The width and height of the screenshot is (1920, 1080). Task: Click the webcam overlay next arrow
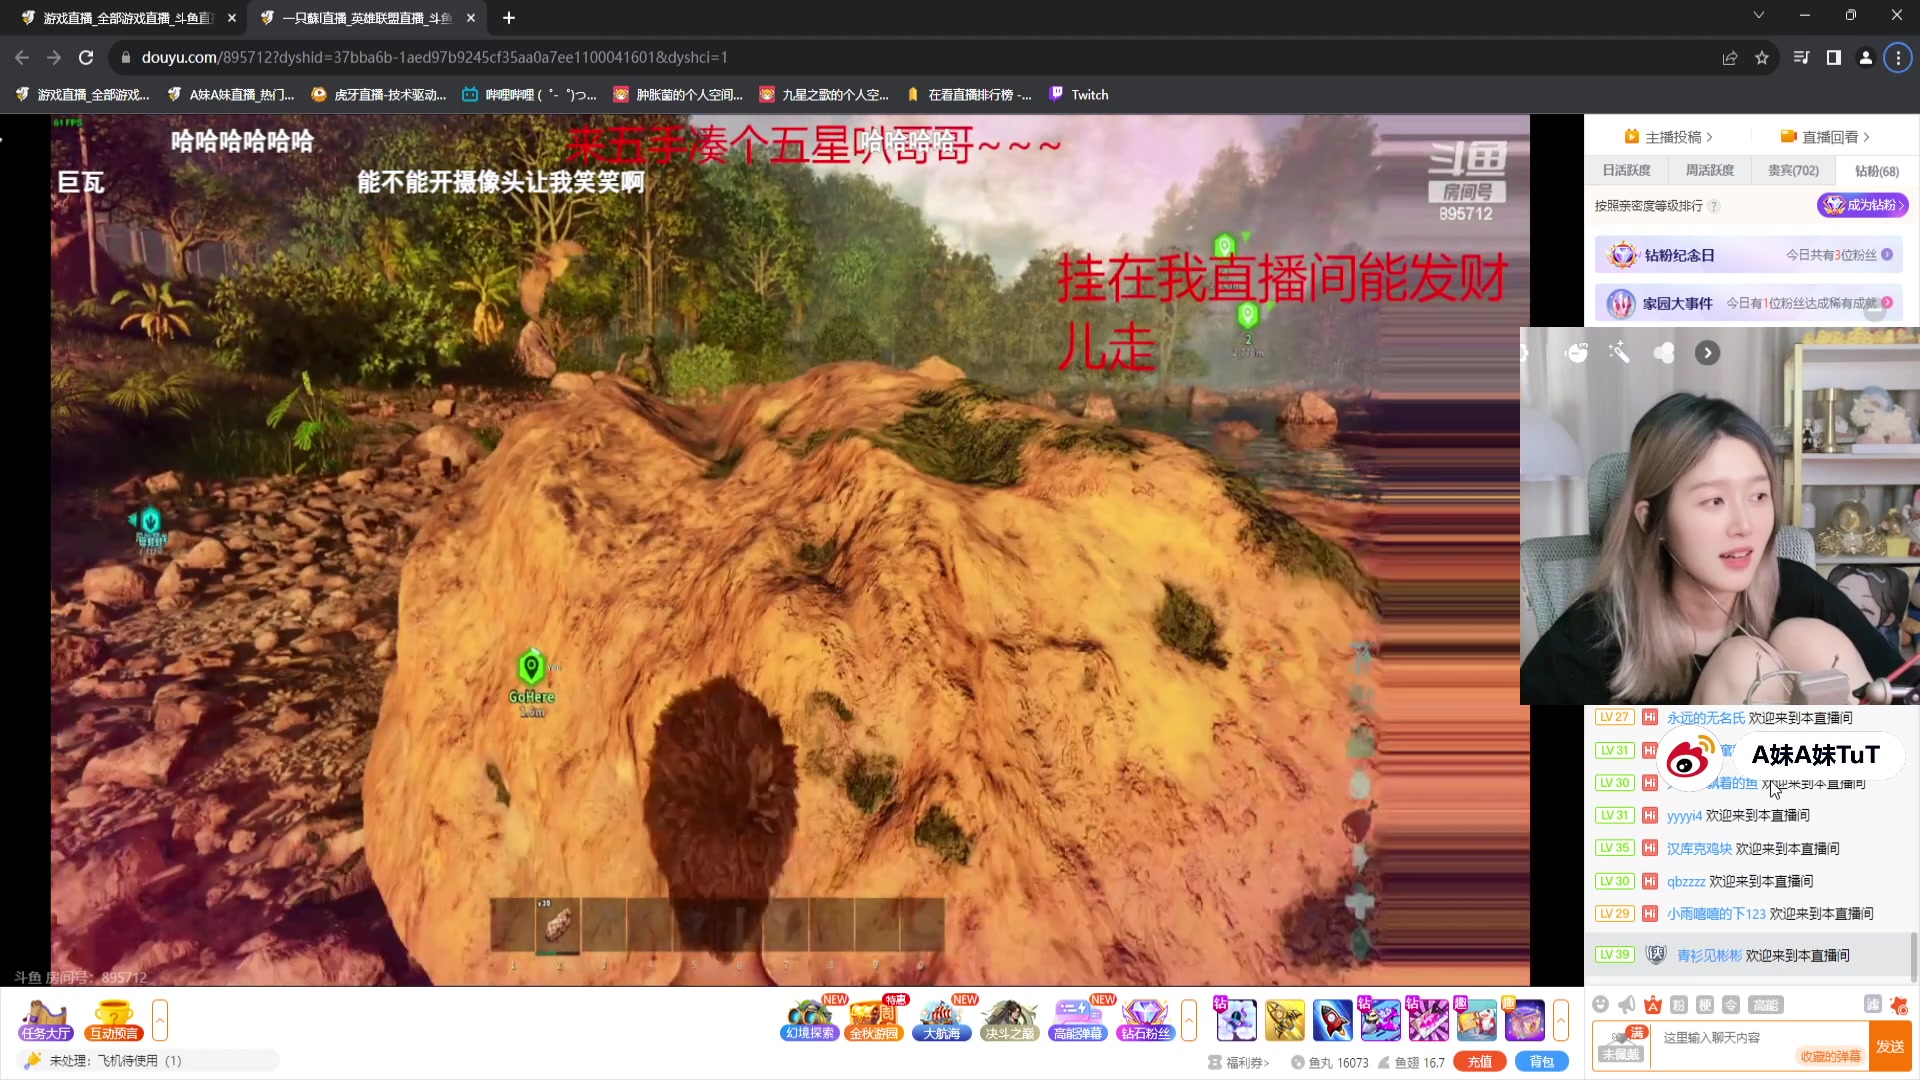[1708, 352]
